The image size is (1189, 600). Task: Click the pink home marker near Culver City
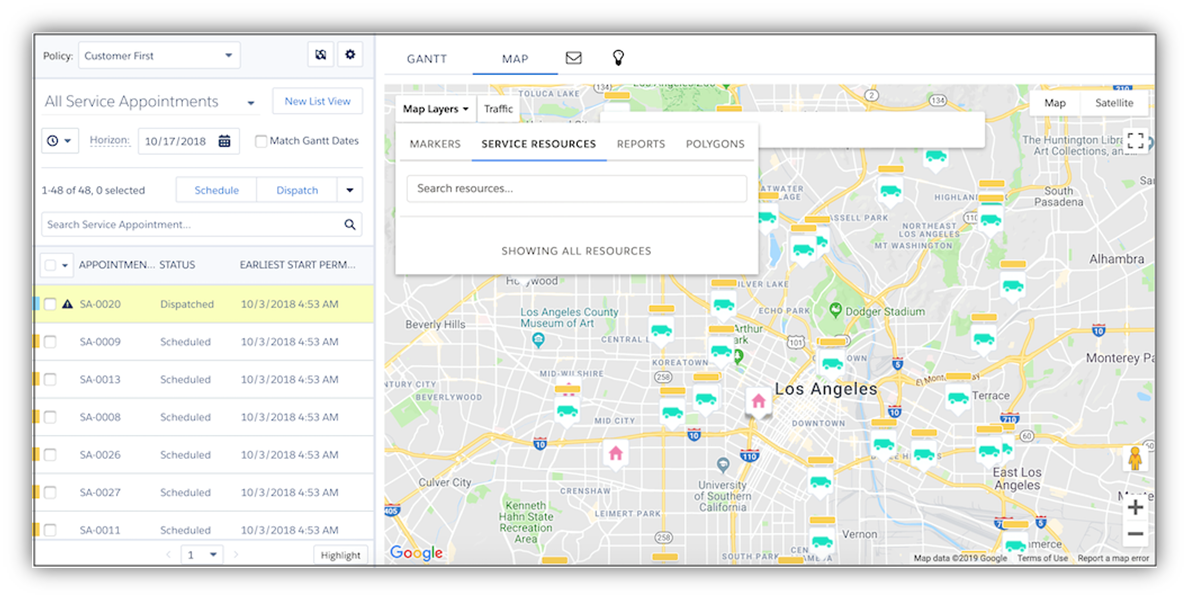(615, 454)
